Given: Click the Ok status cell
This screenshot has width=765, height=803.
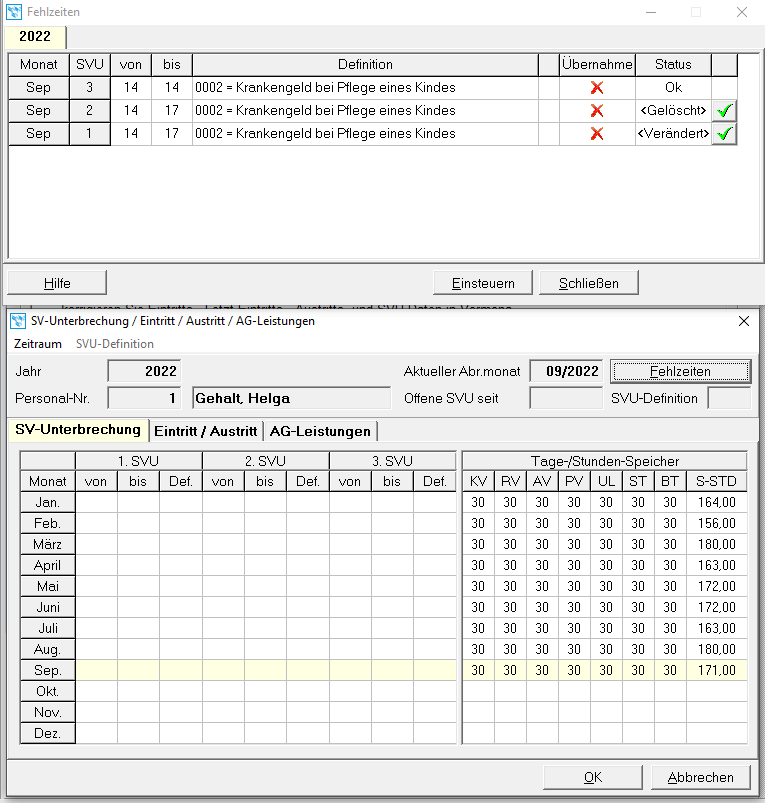Looking at the screenshot, I should point(673,88).
